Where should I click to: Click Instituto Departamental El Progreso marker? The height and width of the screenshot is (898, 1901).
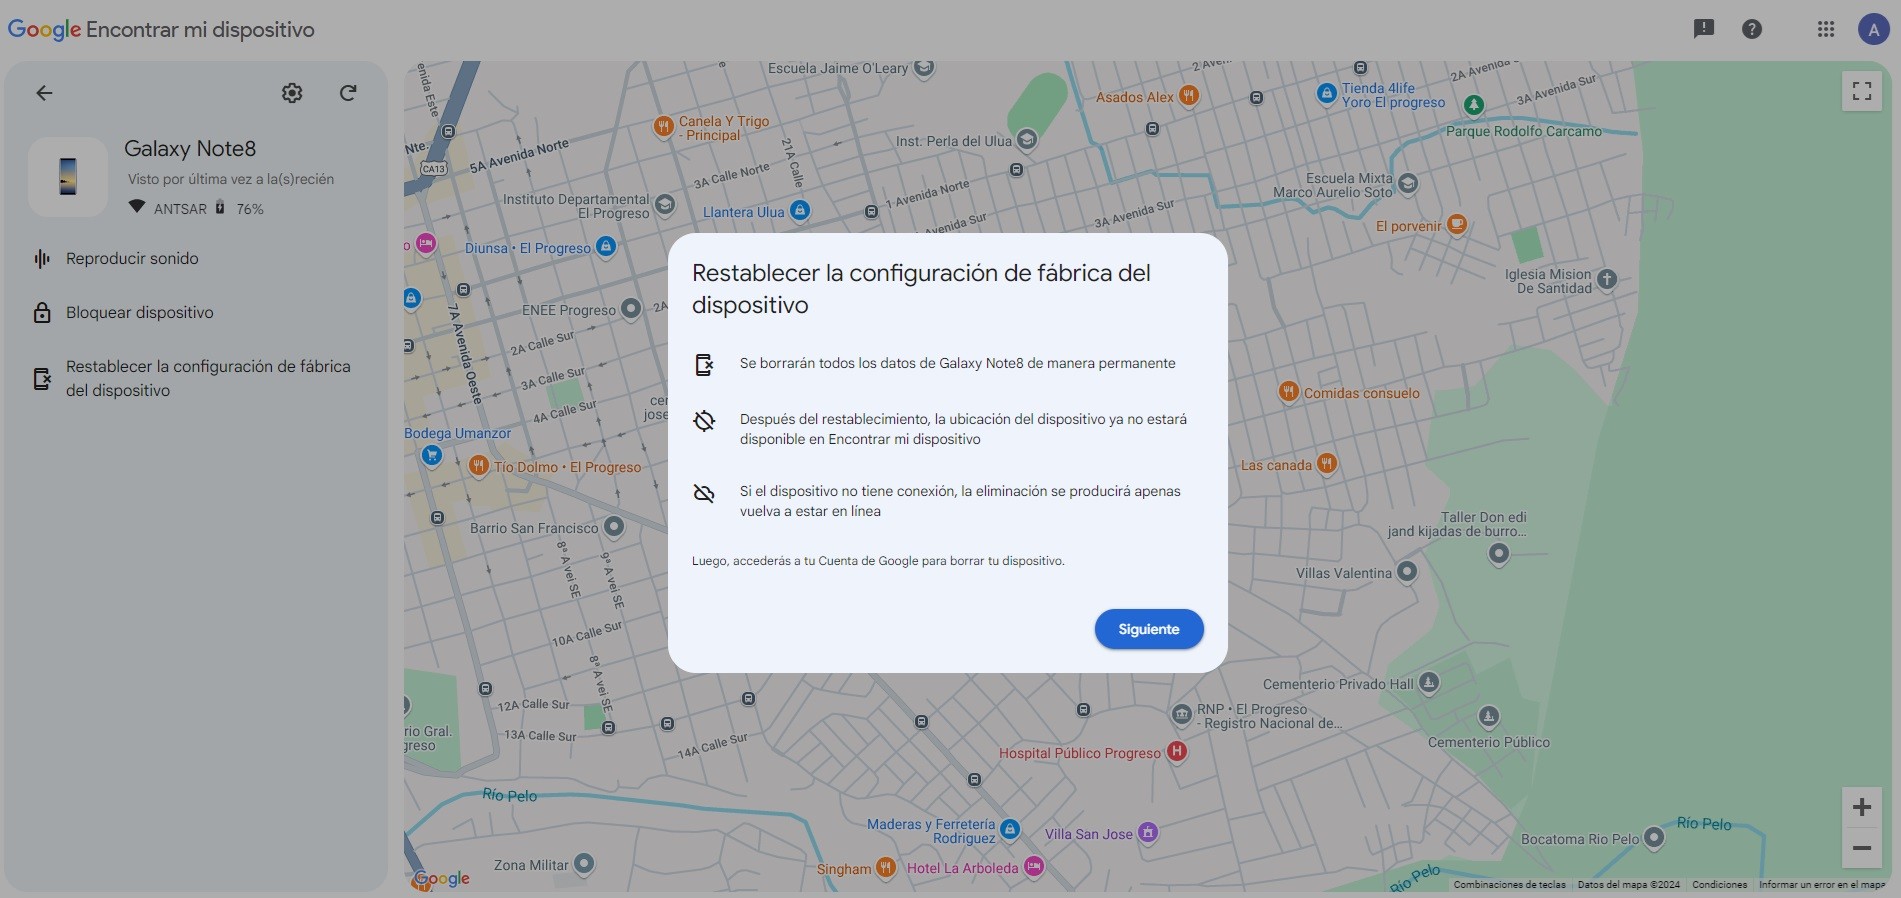point(665,205)
